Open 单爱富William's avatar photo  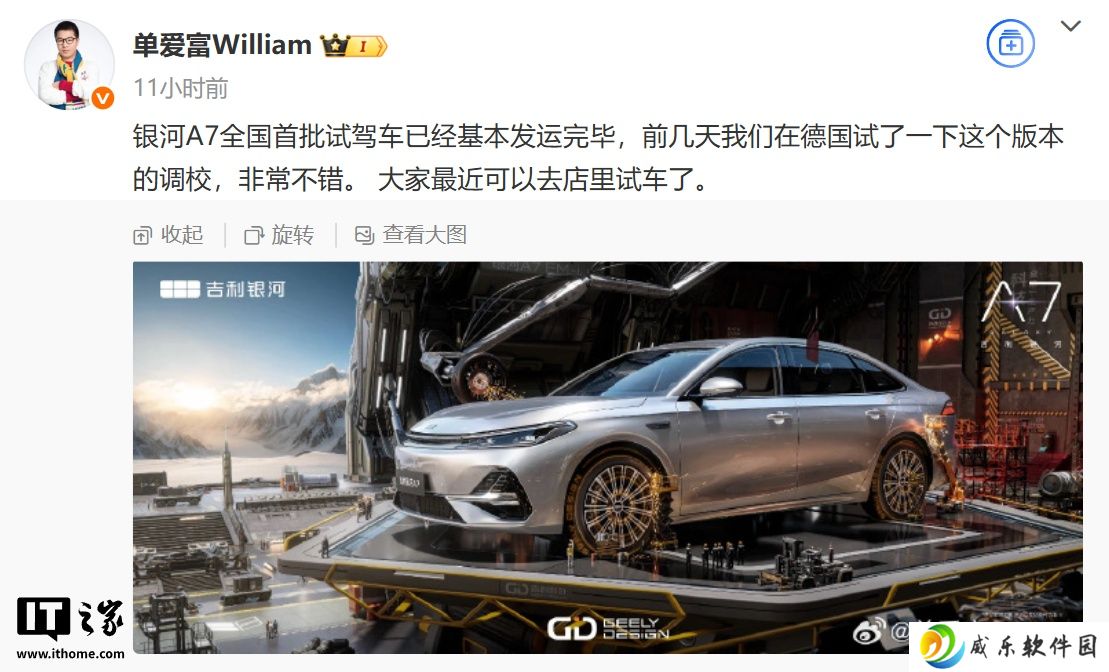(x=69, y=64)
